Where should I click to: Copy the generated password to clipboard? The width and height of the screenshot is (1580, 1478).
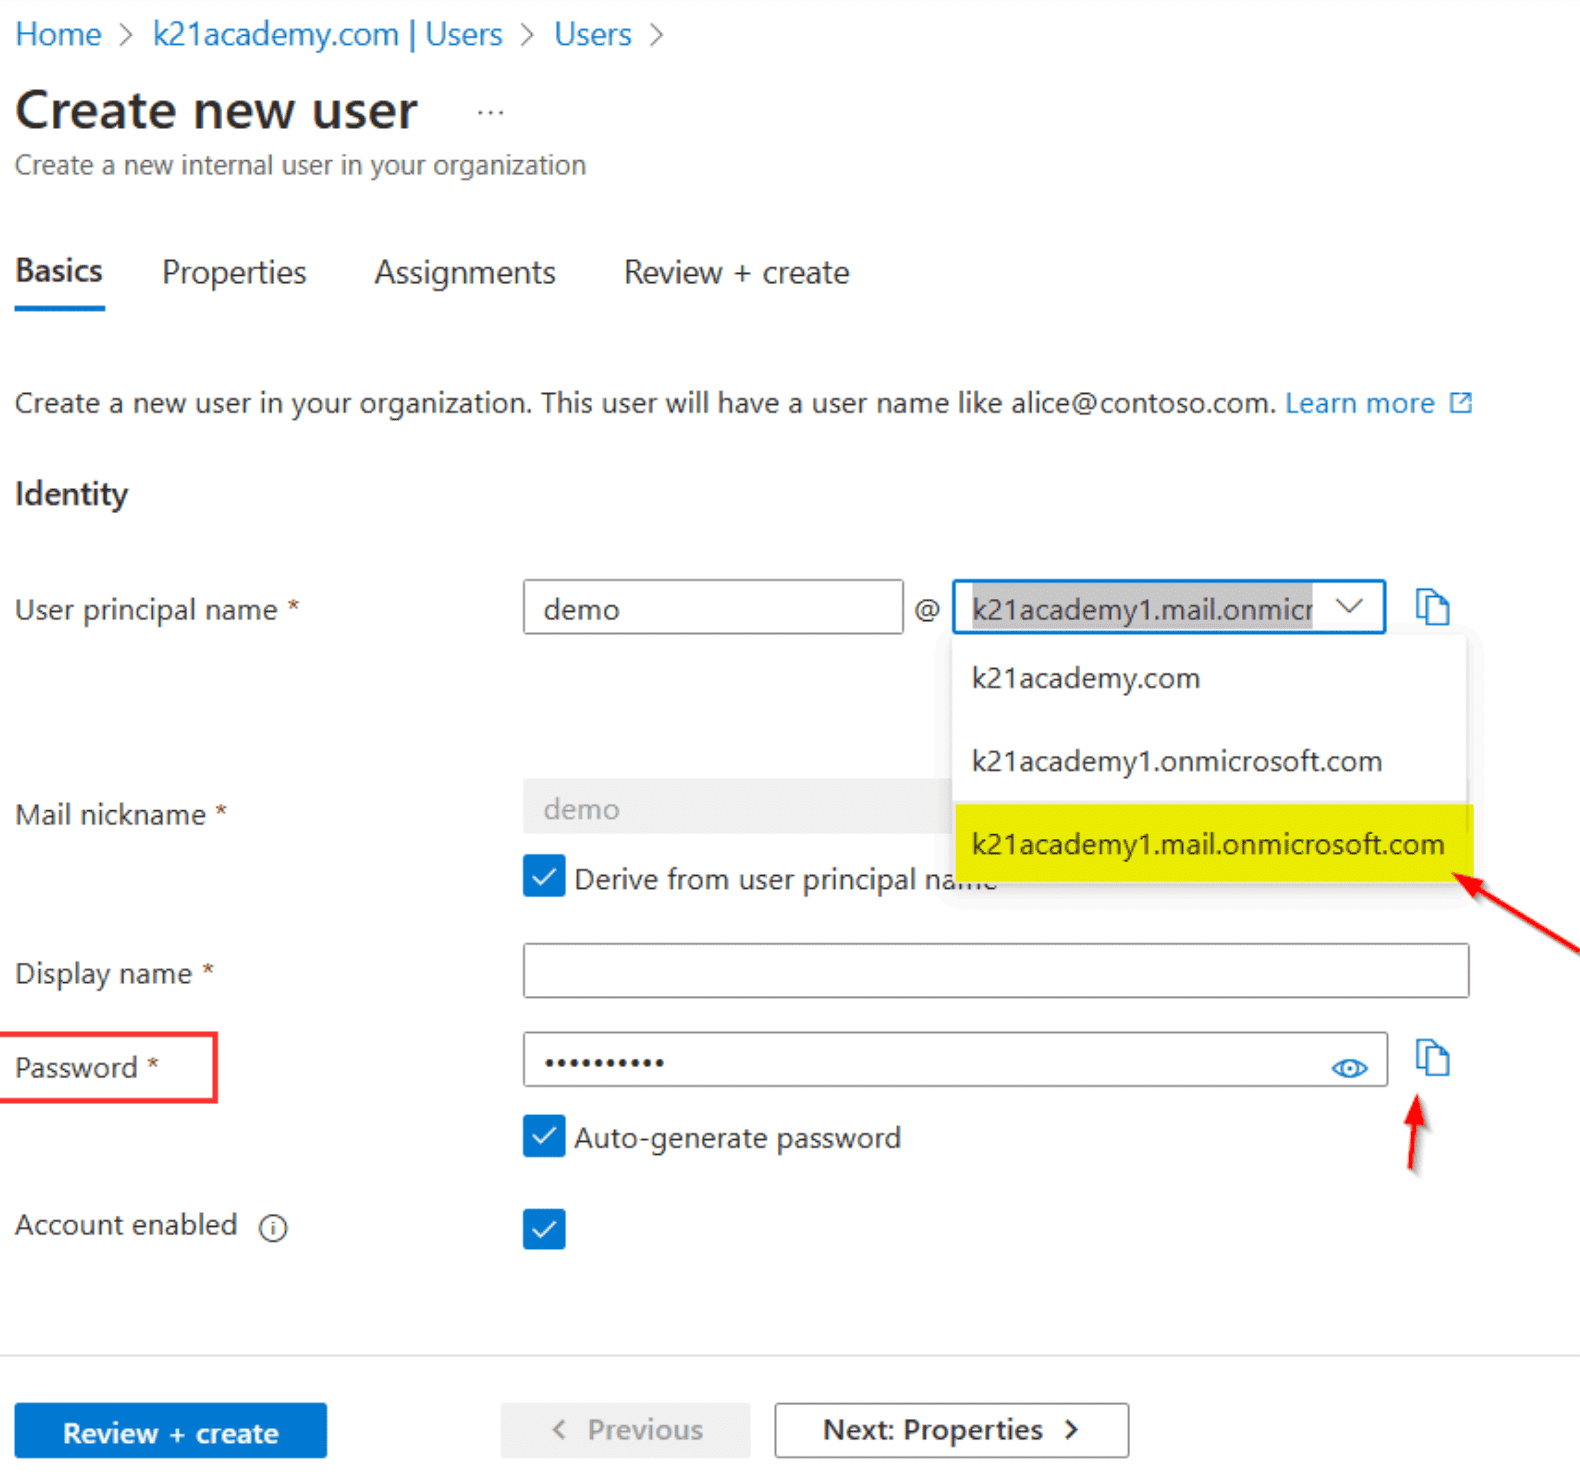coord(1432,1058)
